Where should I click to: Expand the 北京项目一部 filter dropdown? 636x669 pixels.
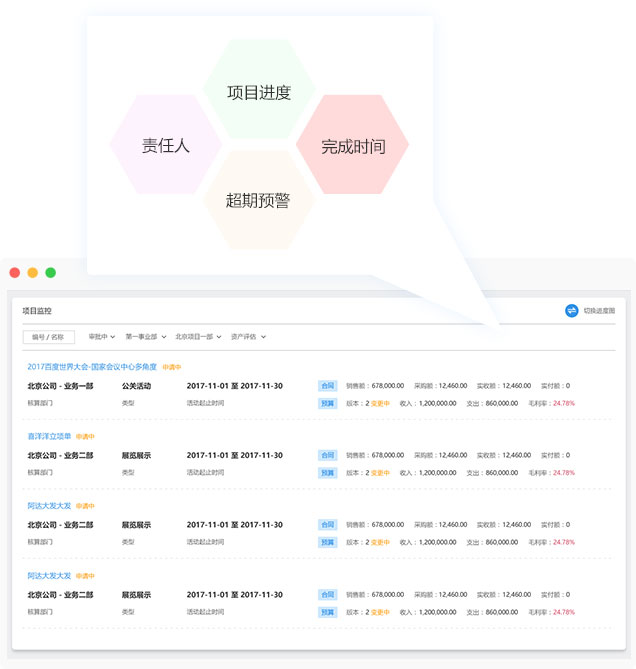coord(197,337)
